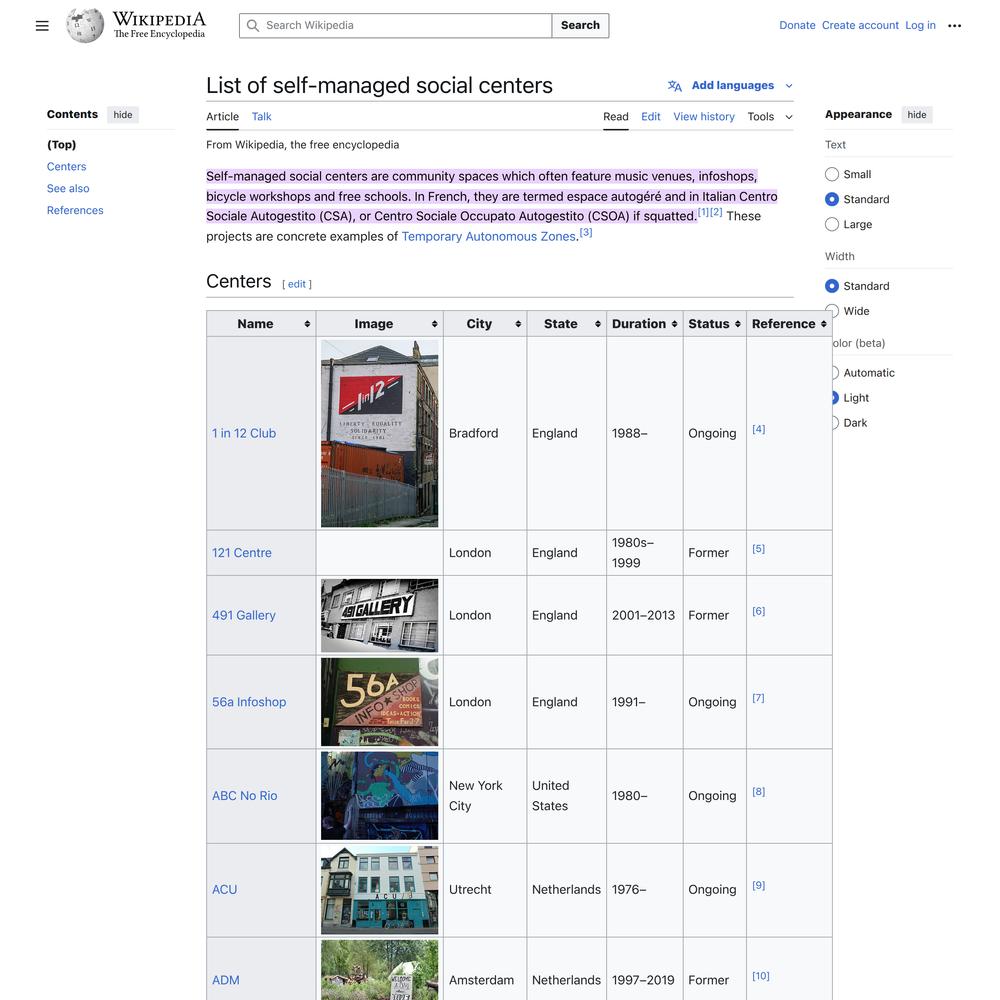The width and height of the screenshot is (1000, 1000).
Task: Open the hamburger main menu
Action: tap(42, 26)
